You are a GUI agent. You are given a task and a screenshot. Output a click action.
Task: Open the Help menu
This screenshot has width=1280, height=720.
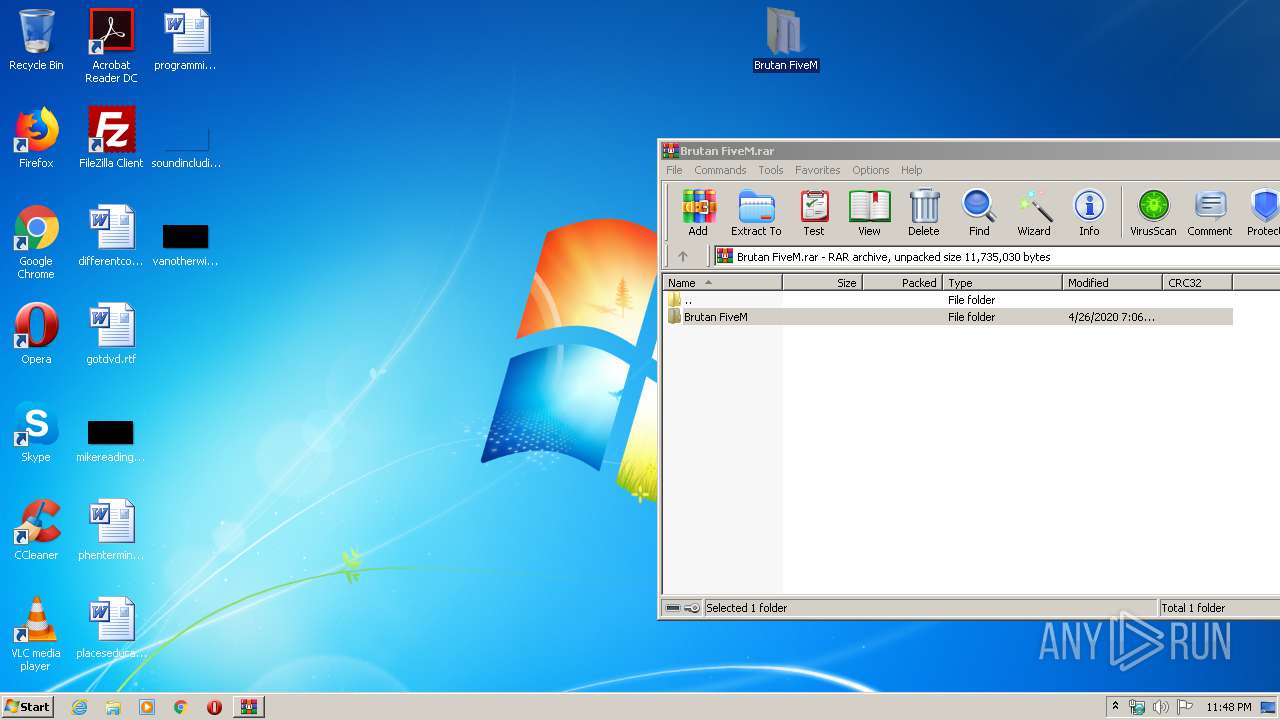[x=911, y=170]
